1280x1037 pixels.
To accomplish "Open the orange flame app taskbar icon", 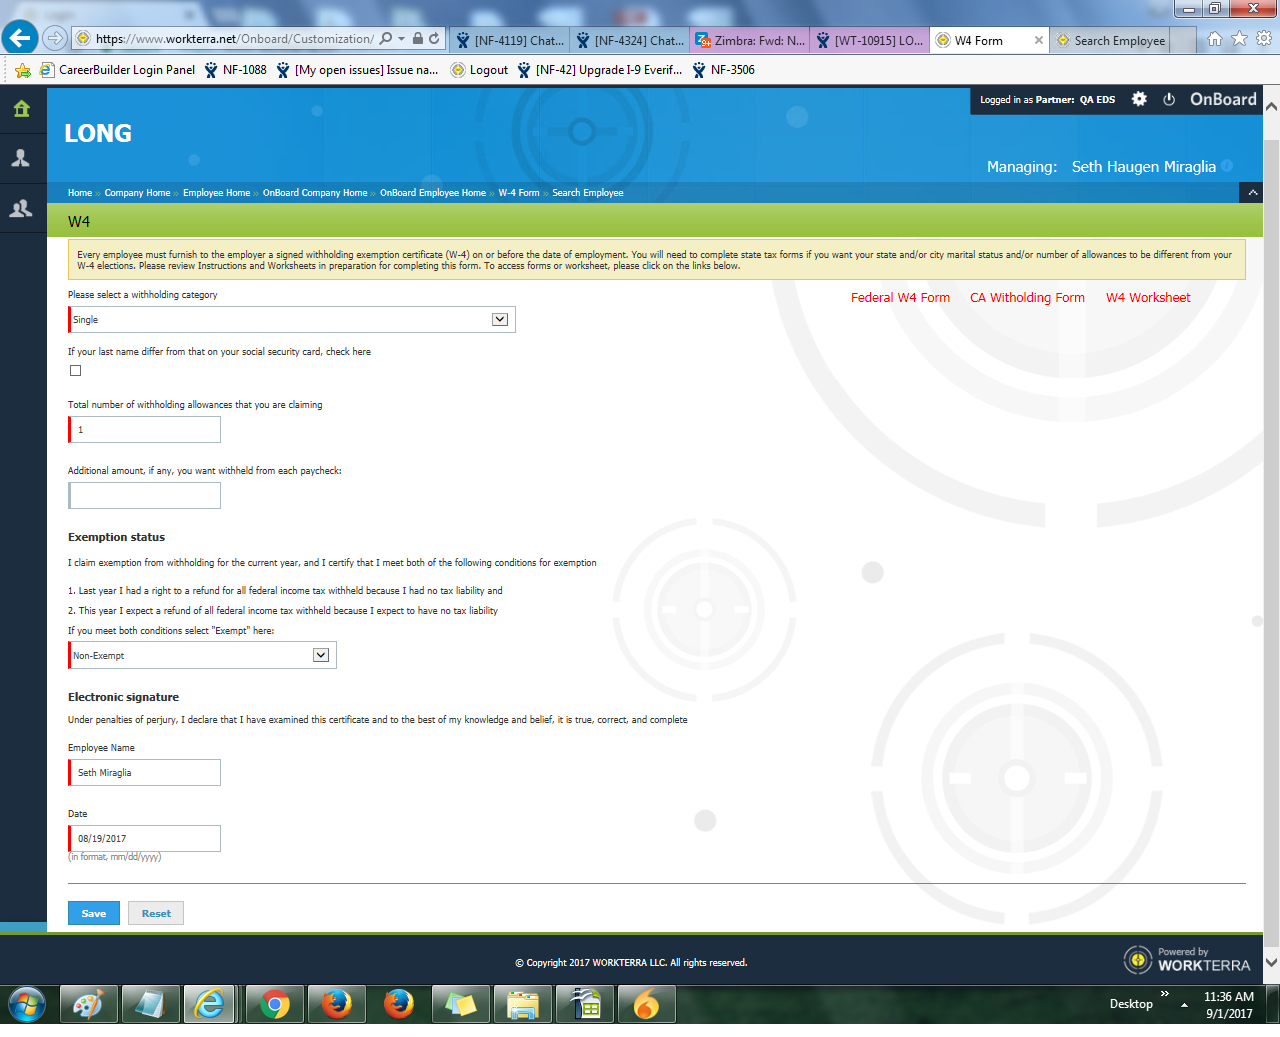I will tap(647, 1004).
